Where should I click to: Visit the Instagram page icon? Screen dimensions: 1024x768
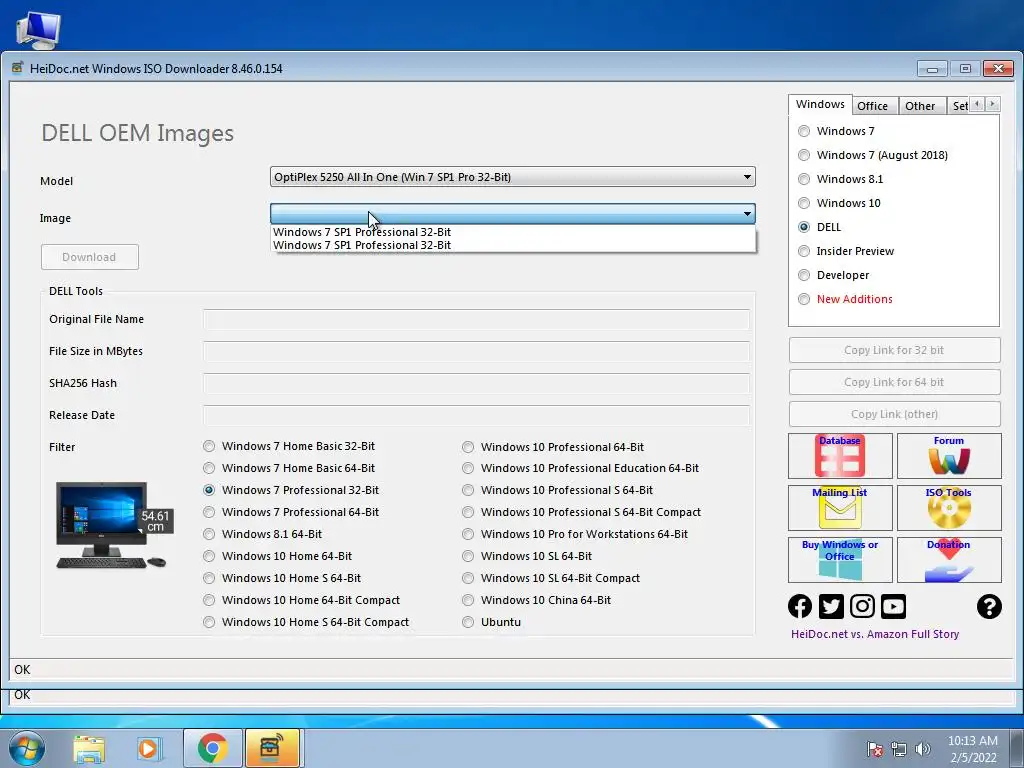[x=862, y=606]
